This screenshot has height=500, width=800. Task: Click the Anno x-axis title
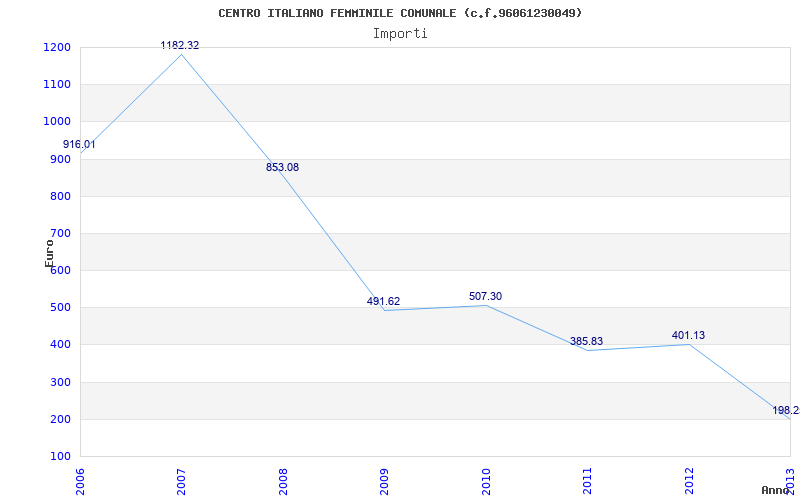click(775, 490)
